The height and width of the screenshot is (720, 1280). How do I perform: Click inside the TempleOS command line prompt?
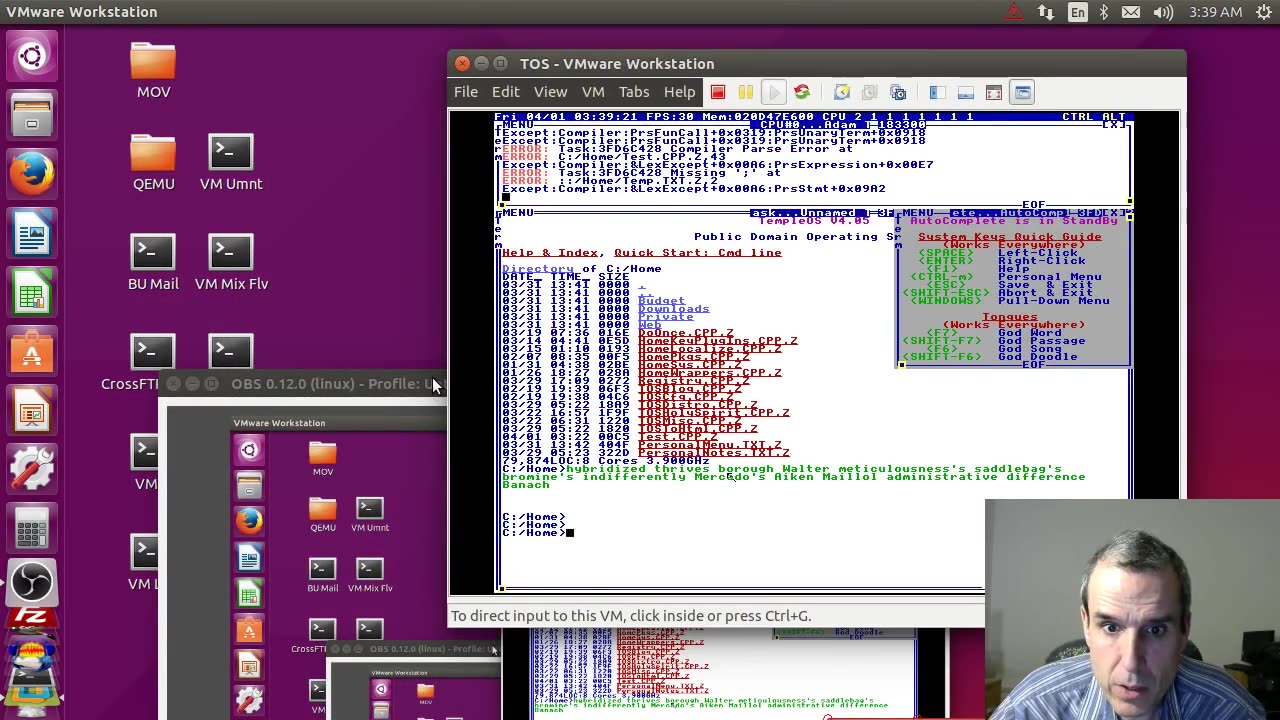[x=568, y=533]
